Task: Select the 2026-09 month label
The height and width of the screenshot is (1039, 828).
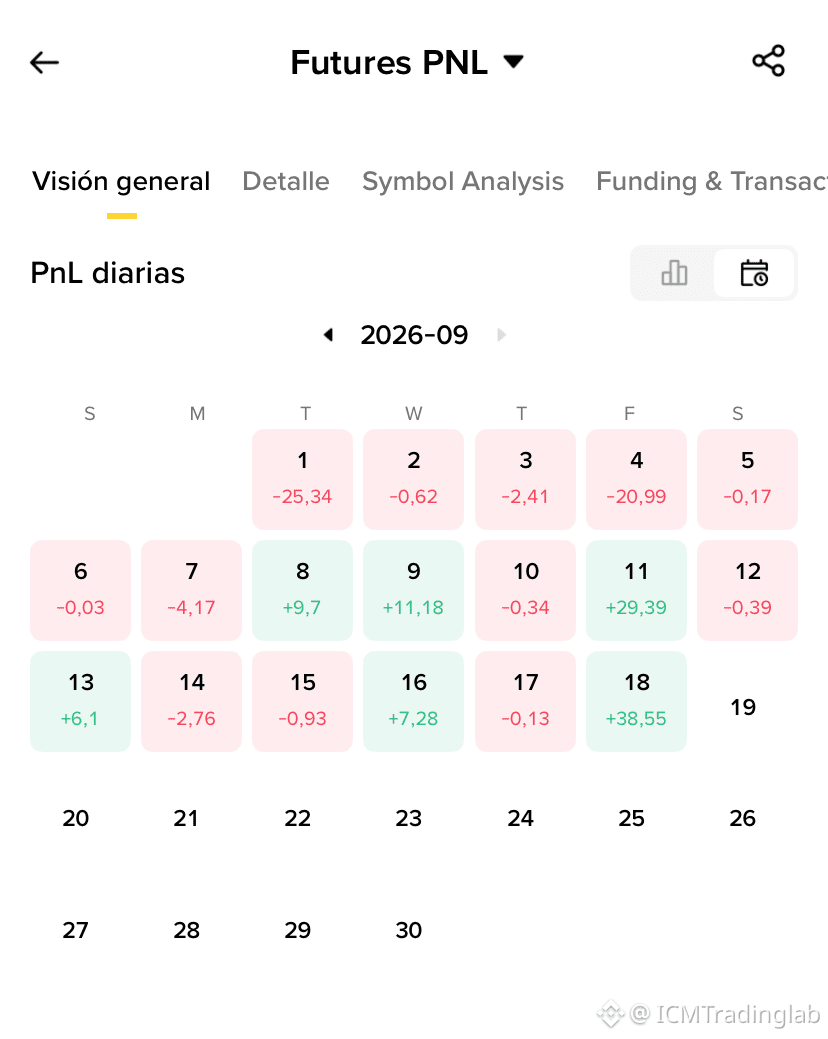Action: click(x=414, y=335)
